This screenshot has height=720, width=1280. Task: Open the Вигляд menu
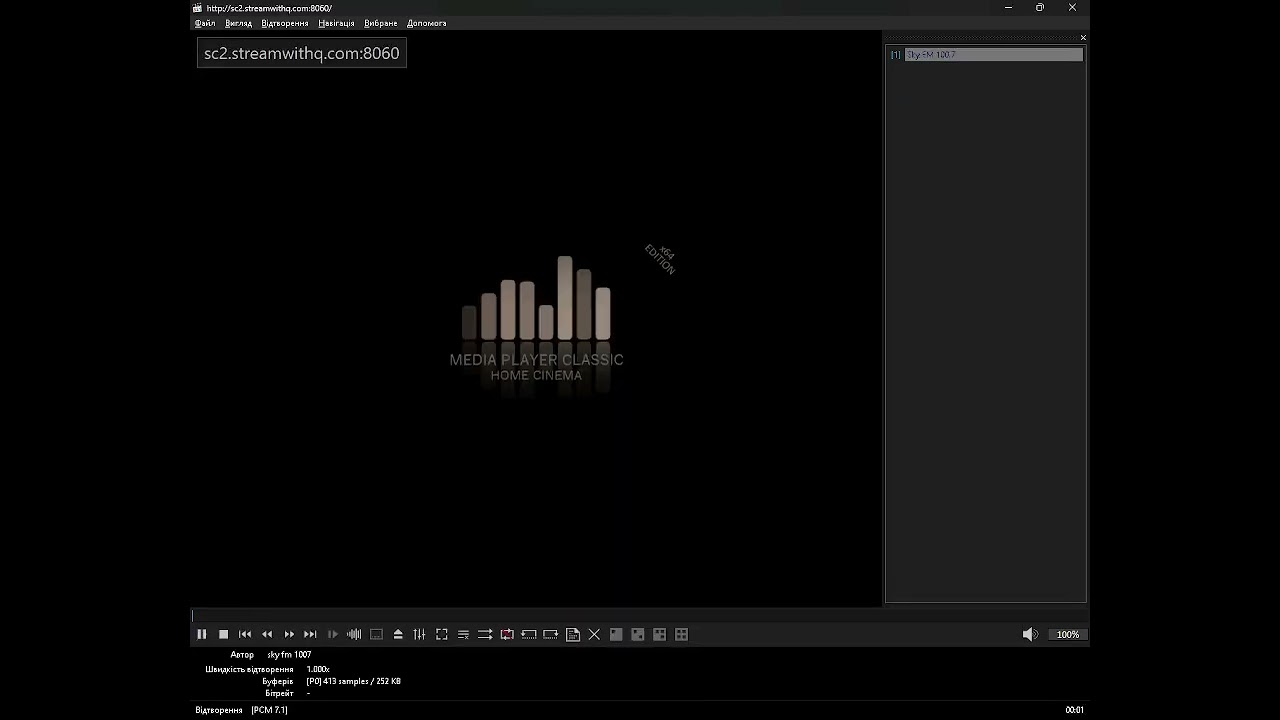[x=239, y=23]
